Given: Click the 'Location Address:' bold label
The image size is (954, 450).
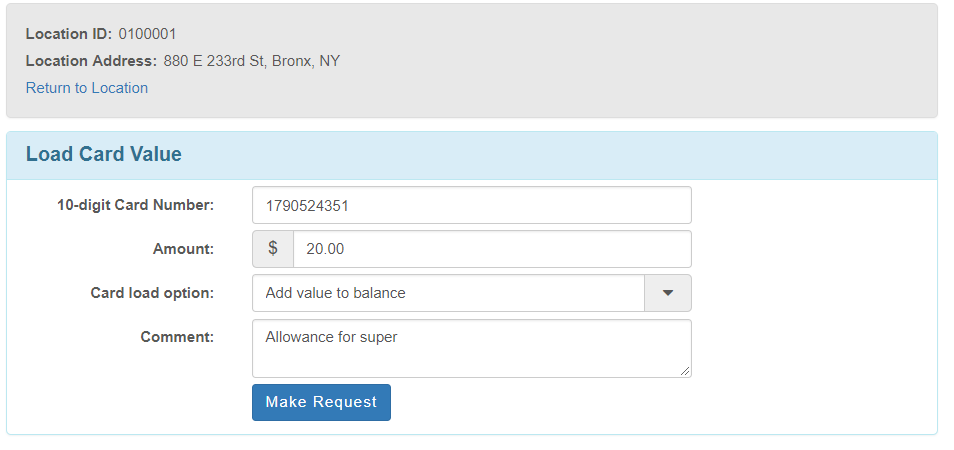Looking at the screenshot, I should (91, 61).
